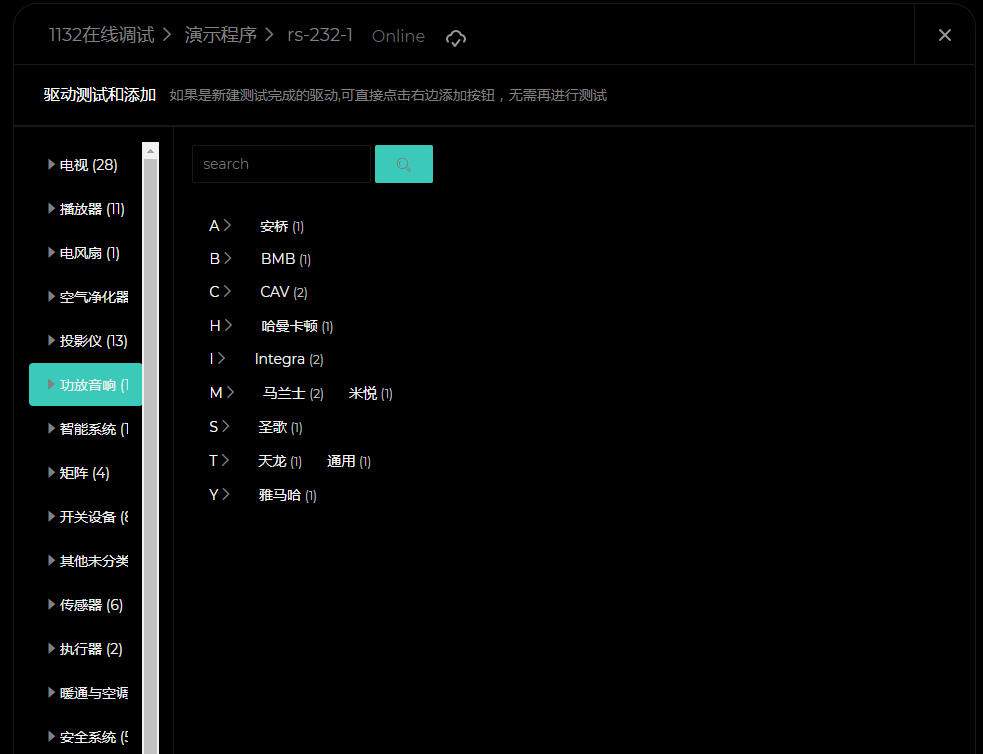Click the letter S index chevron
The image size is (983, 754).
[226, 427]
